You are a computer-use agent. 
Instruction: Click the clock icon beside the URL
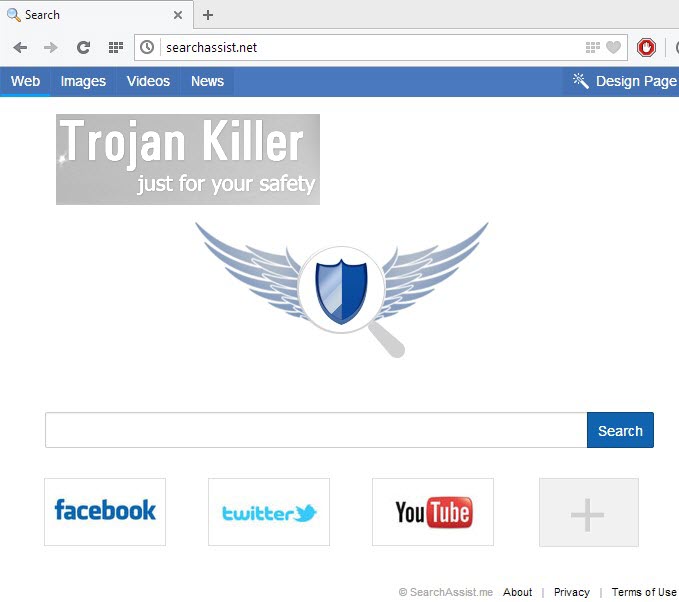tap(147, 47)
